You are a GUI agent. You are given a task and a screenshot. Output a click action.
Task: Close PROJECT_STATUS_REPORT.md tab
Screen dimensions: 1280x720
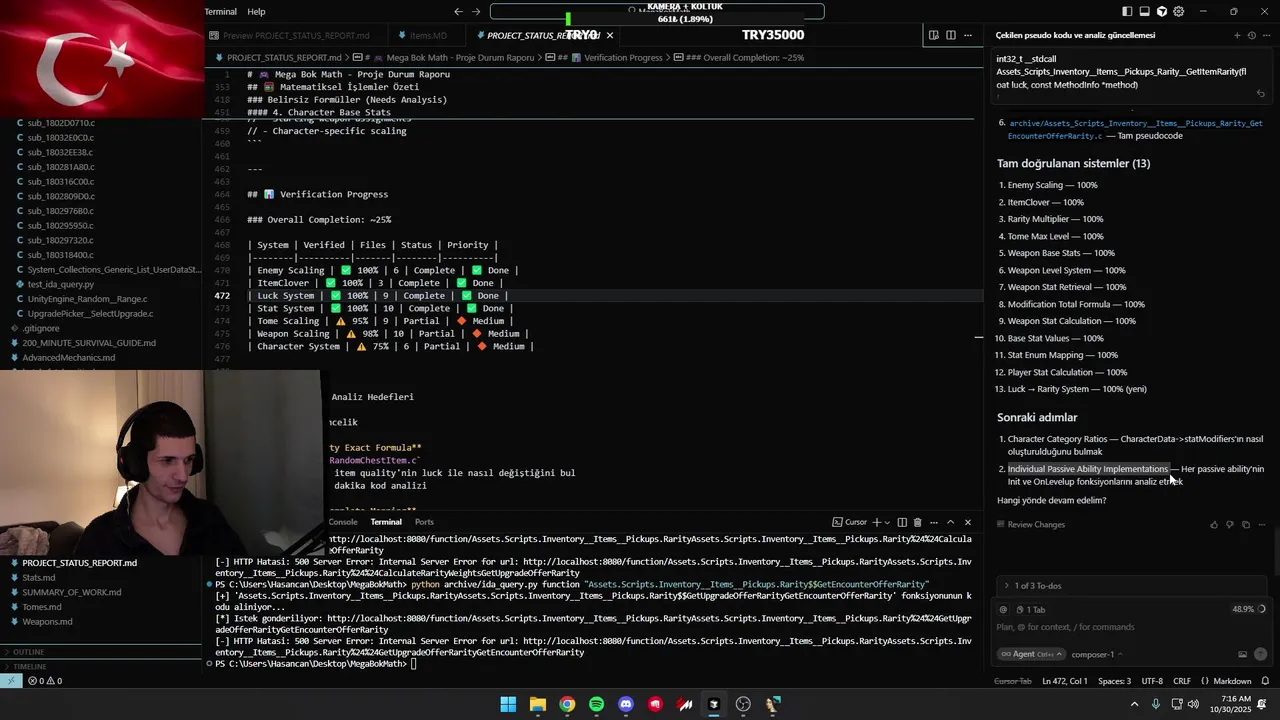610,35
